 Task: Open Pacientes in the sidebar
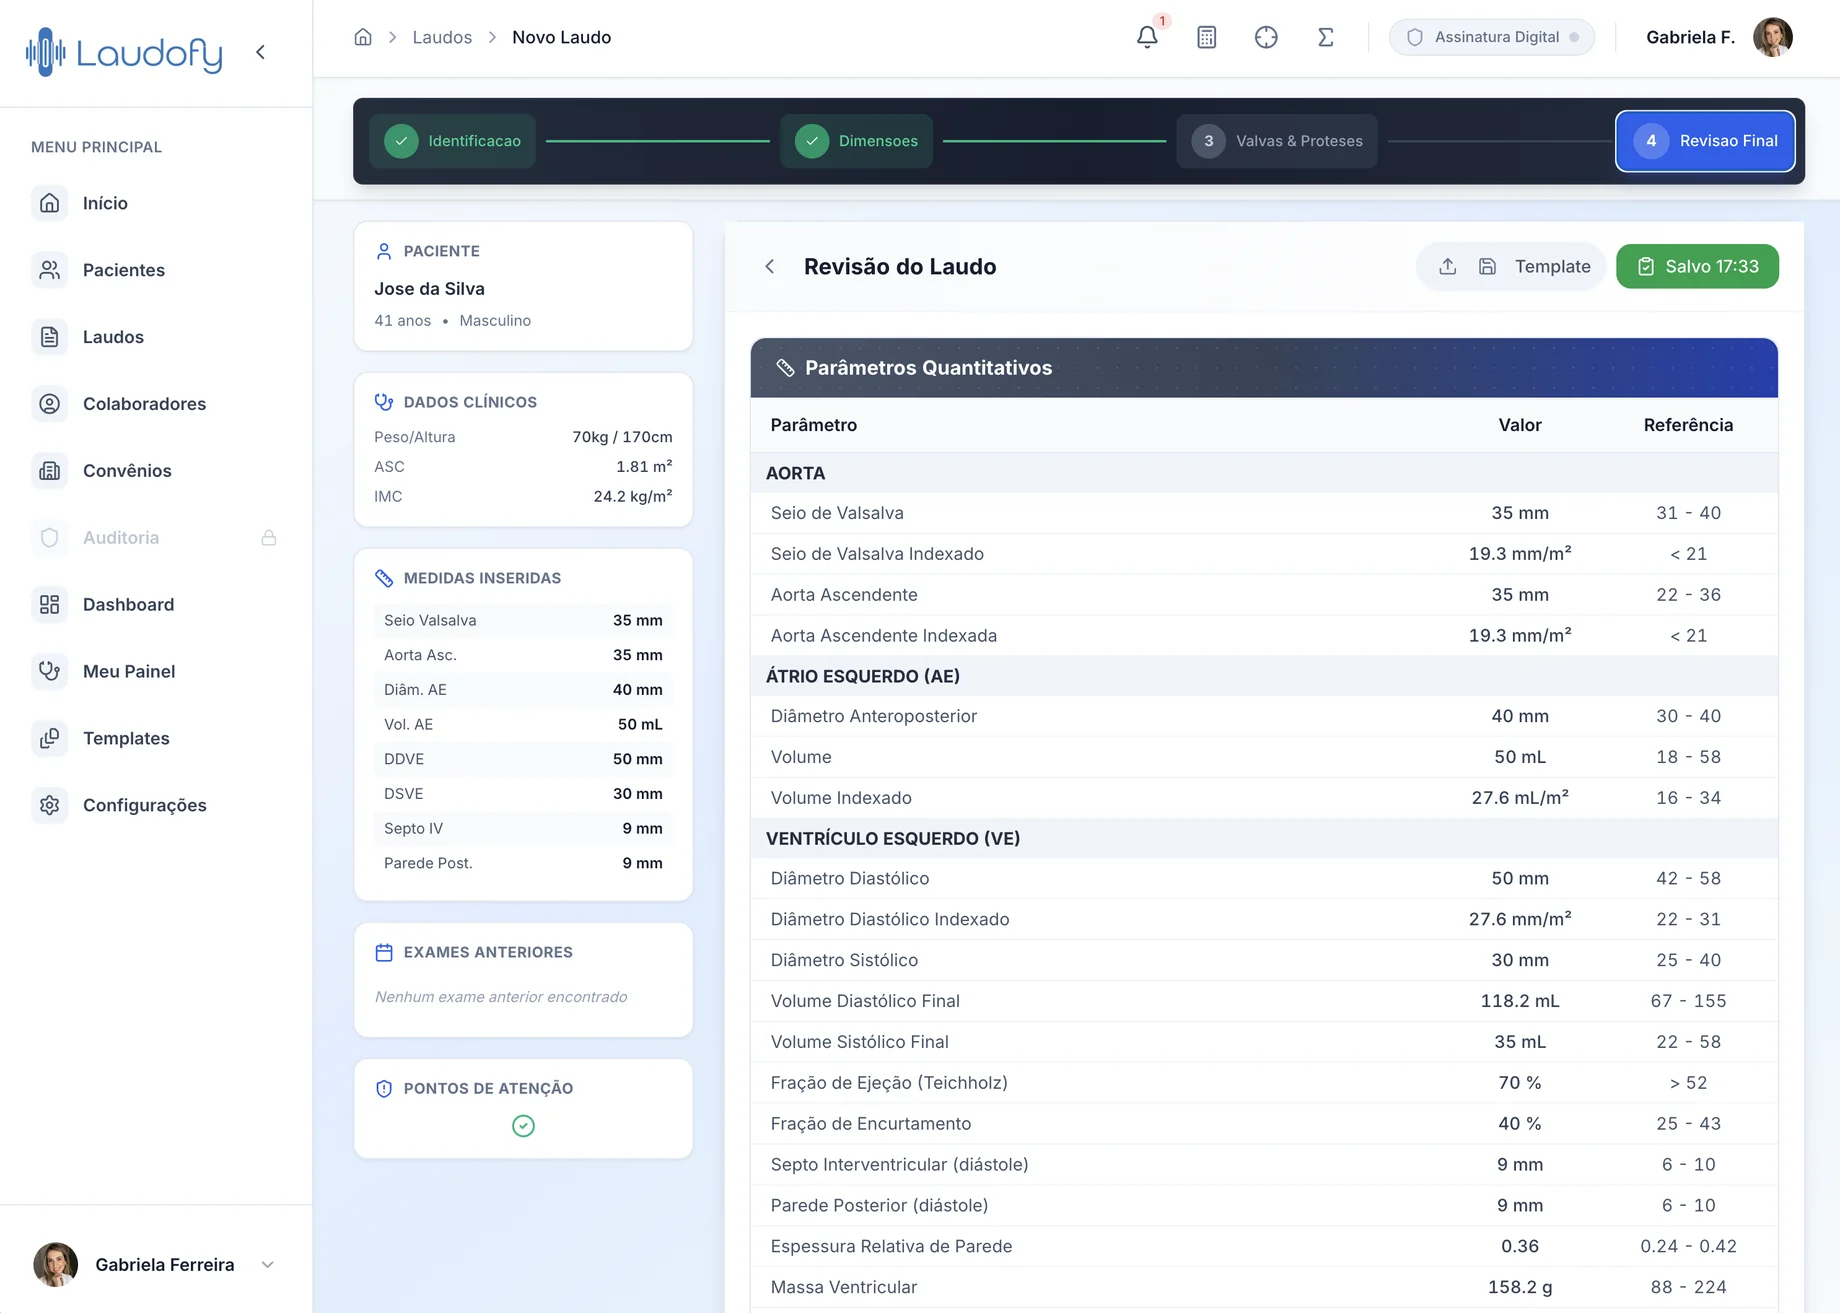(x=155, y=270)
